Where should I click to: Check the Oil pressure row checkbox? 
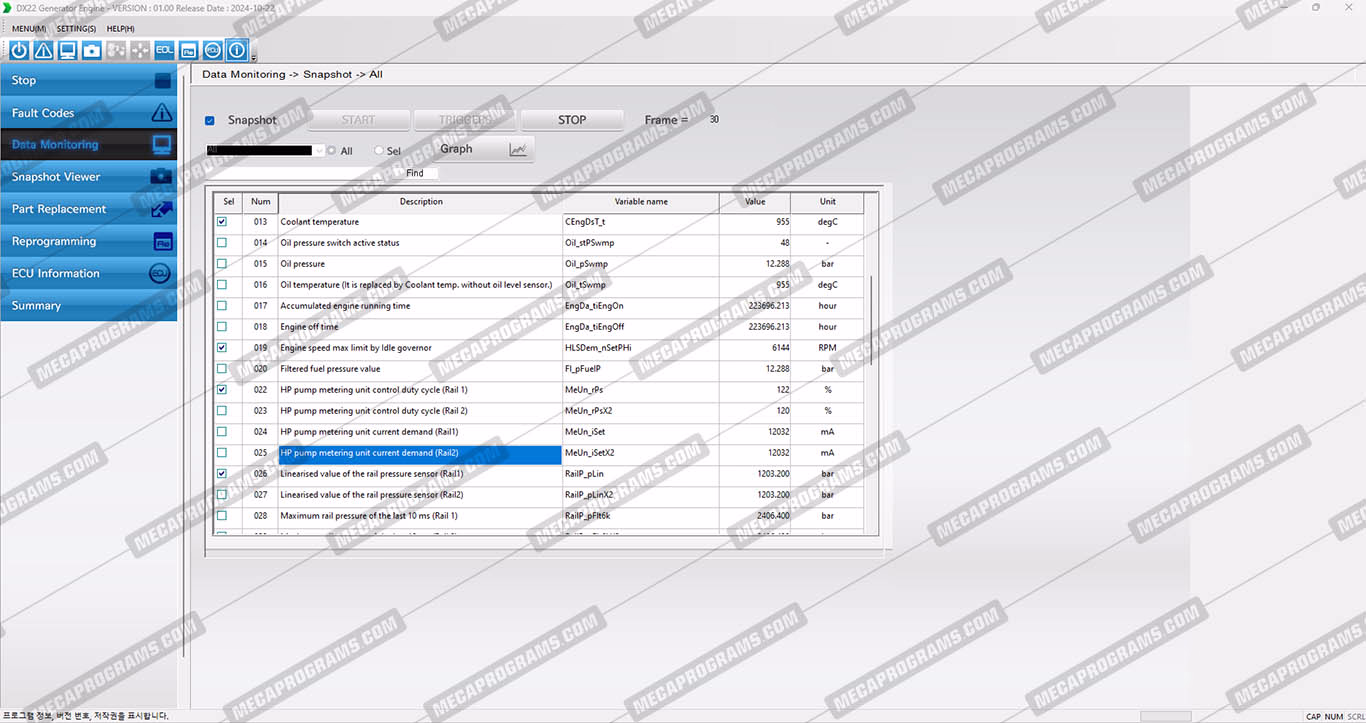[x=222, y=264]
